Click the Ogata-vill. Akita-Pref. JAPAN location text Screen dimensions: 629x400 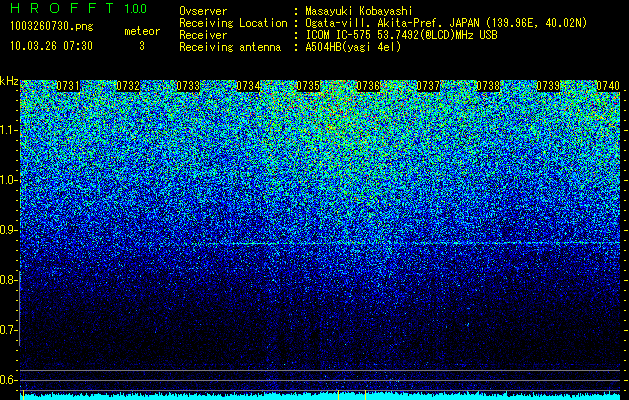click(446, 23)
